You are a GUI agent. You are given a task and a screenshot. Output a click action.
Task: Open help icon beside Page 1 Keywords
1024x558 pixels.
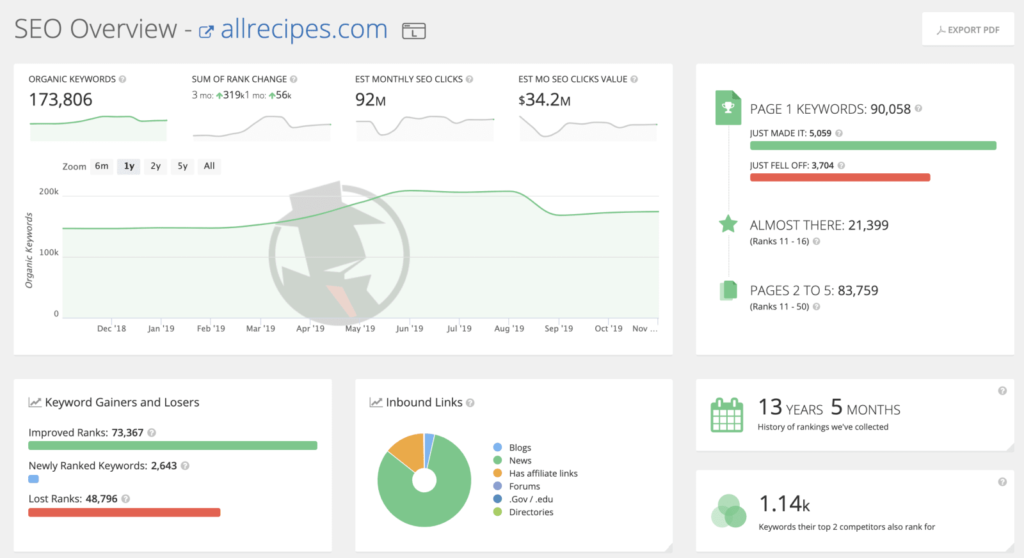918,108
